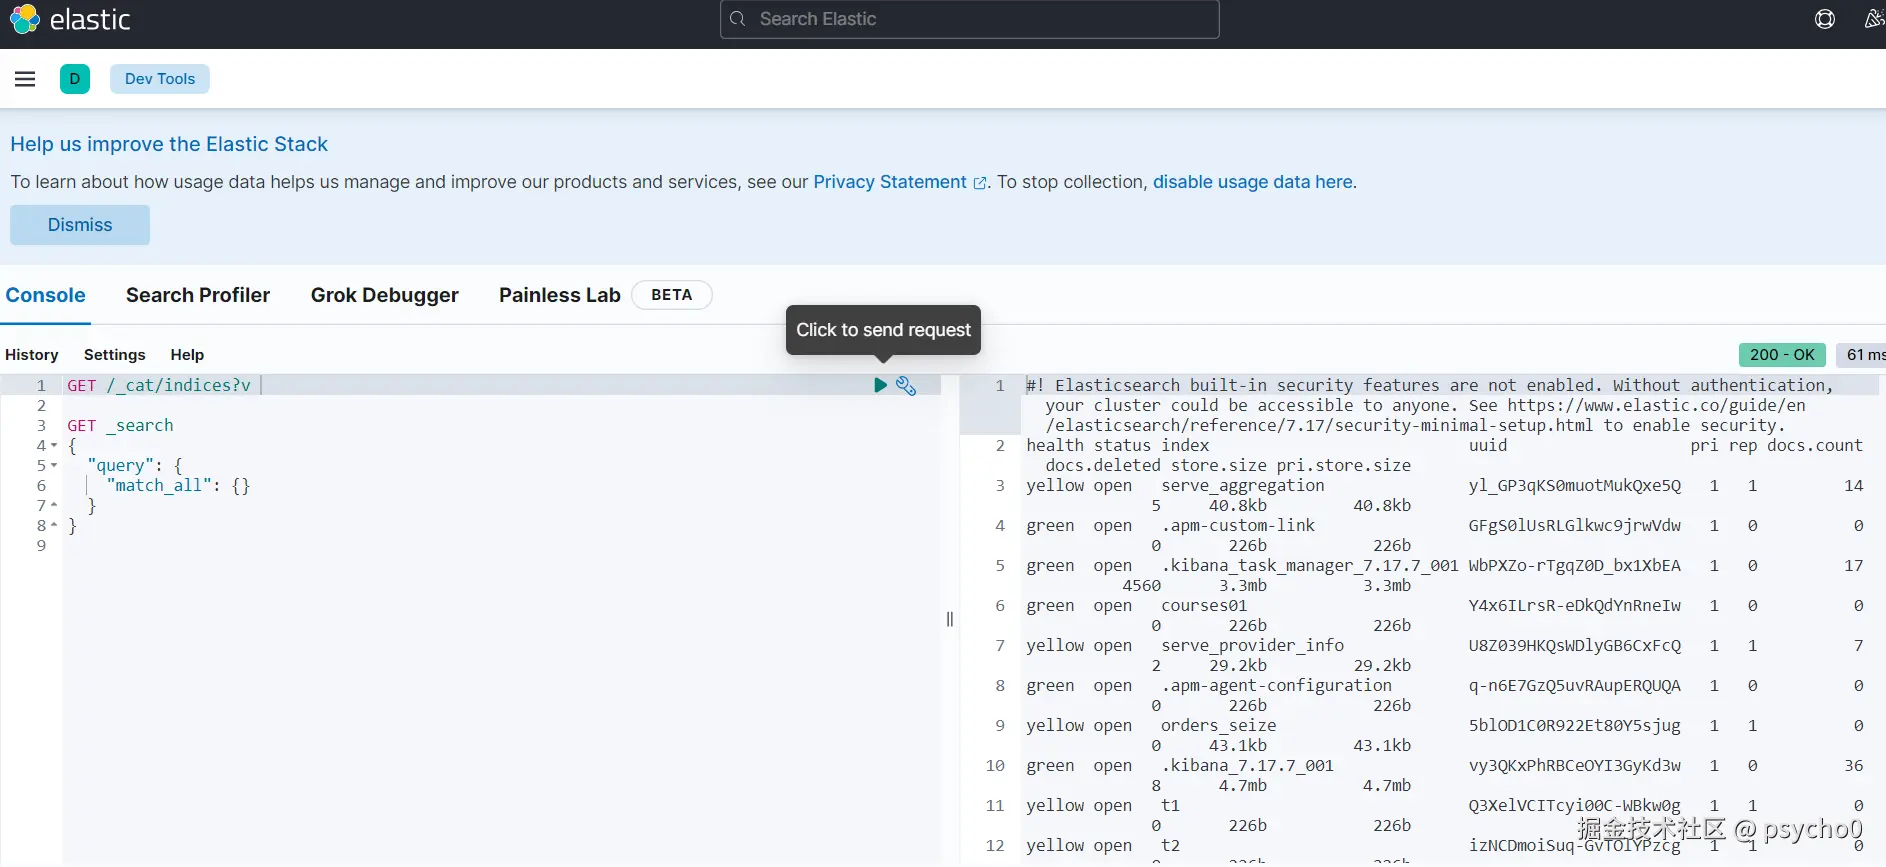Viewport: 1886px width, 867px height.
Task: Open the Grok Debugger tab
Action: point(384,295)
